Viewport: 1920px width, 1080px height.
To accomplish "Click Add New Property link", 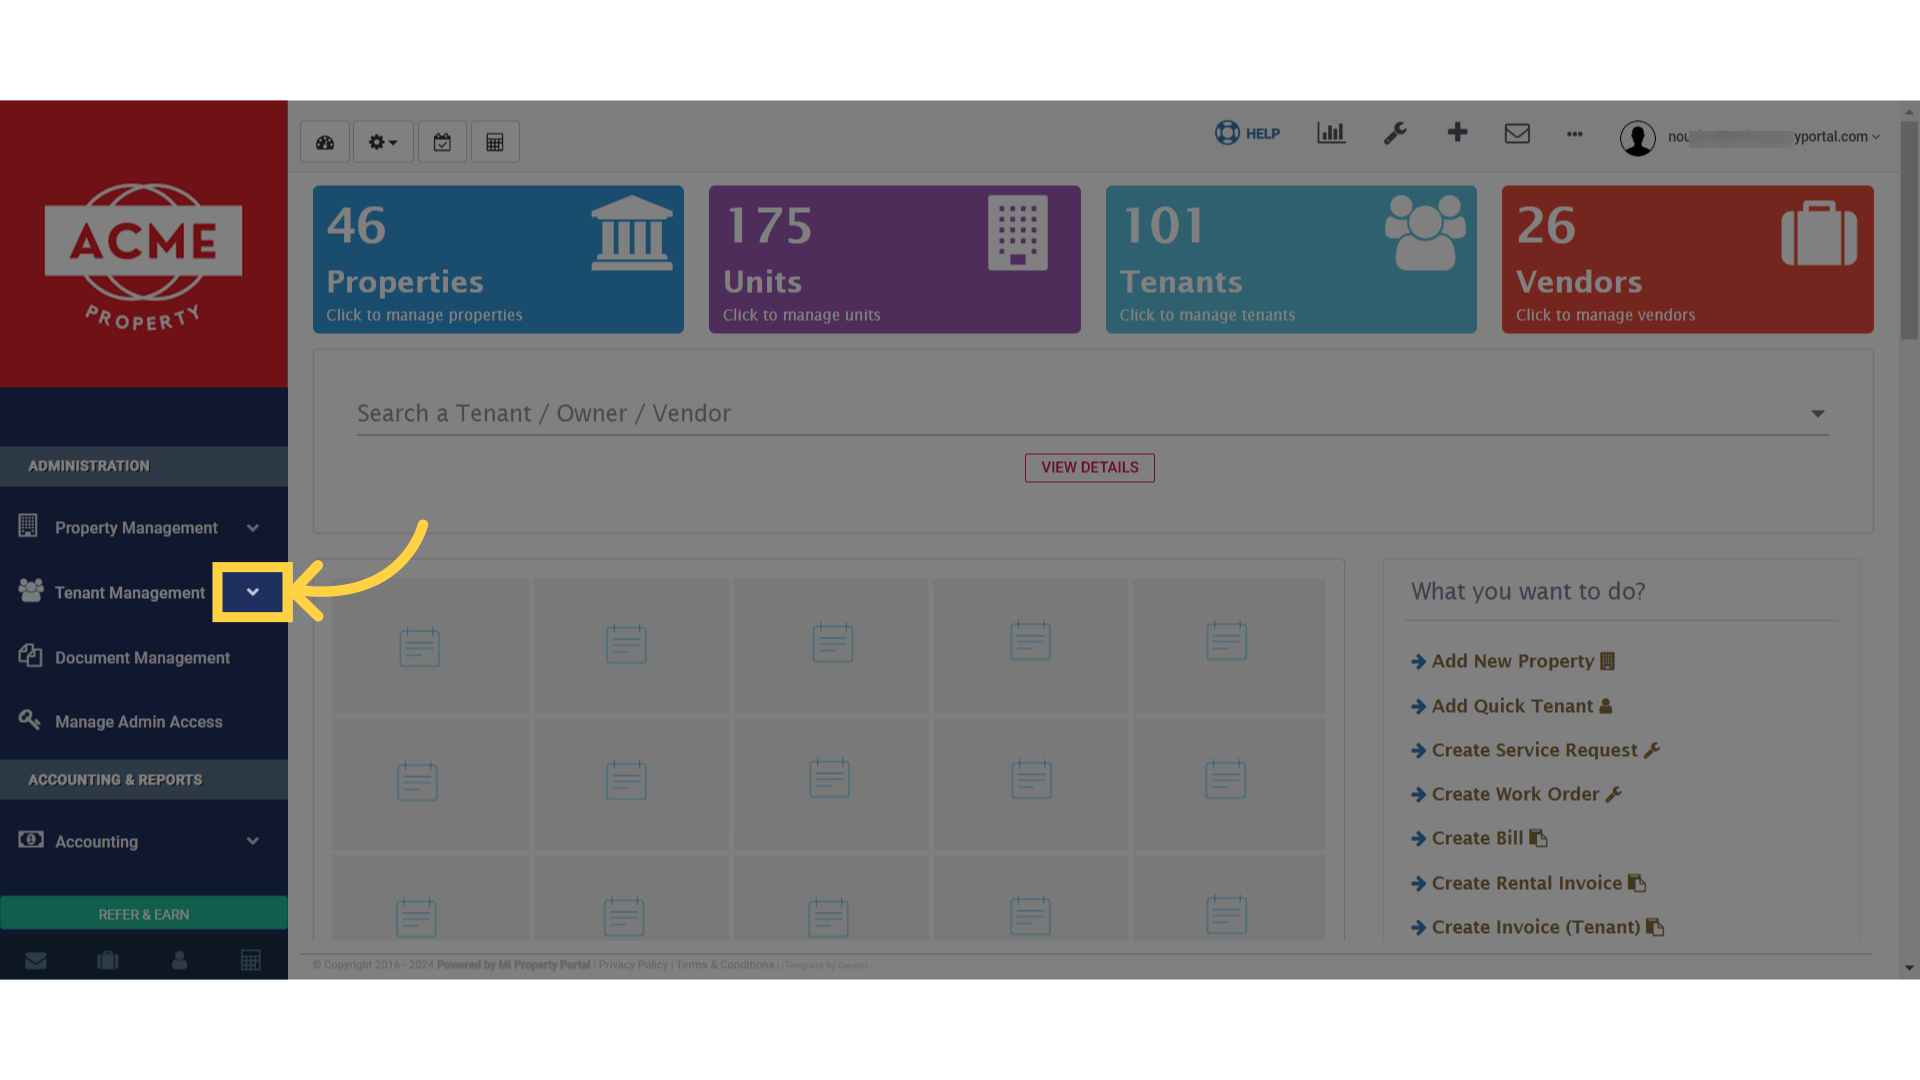I will pyautogui.click(x=1513, y=661).
